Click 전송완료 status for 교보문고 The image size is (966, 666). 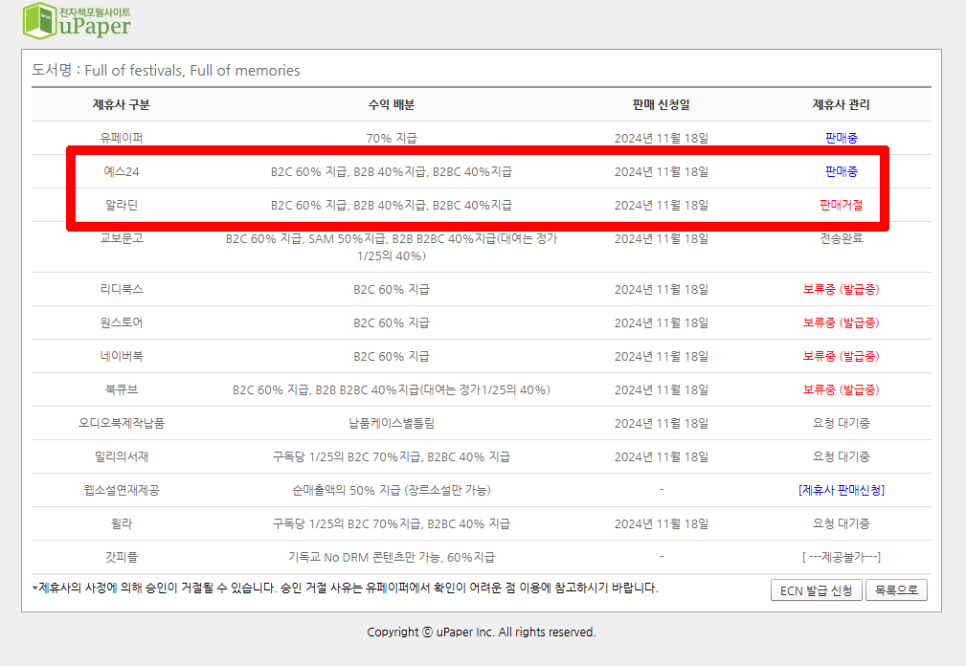(x=841, y=238)
